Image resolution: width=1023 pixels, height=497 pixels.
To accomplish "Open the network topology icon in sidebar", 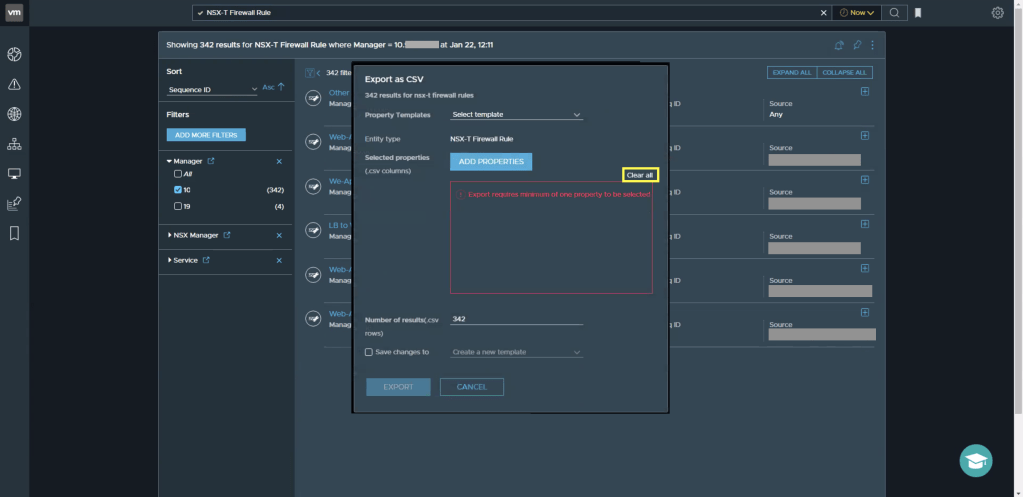I will tap(14, 144).
